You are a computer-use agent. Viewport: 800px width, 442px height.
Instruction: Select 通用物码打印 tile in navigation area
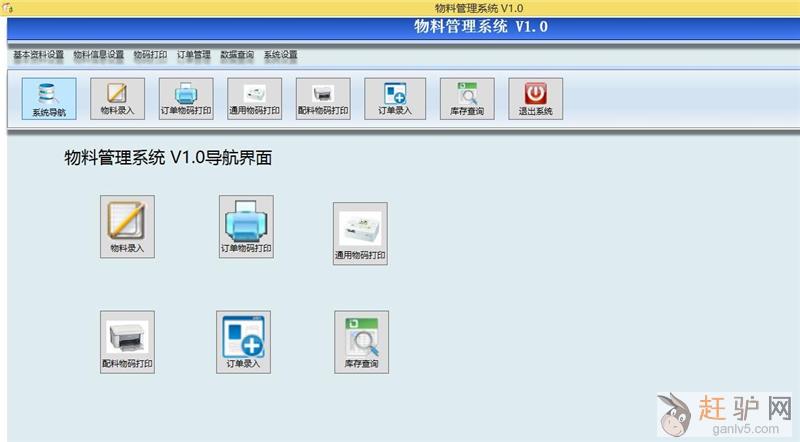pyautogui.click(x=360, y=234)
